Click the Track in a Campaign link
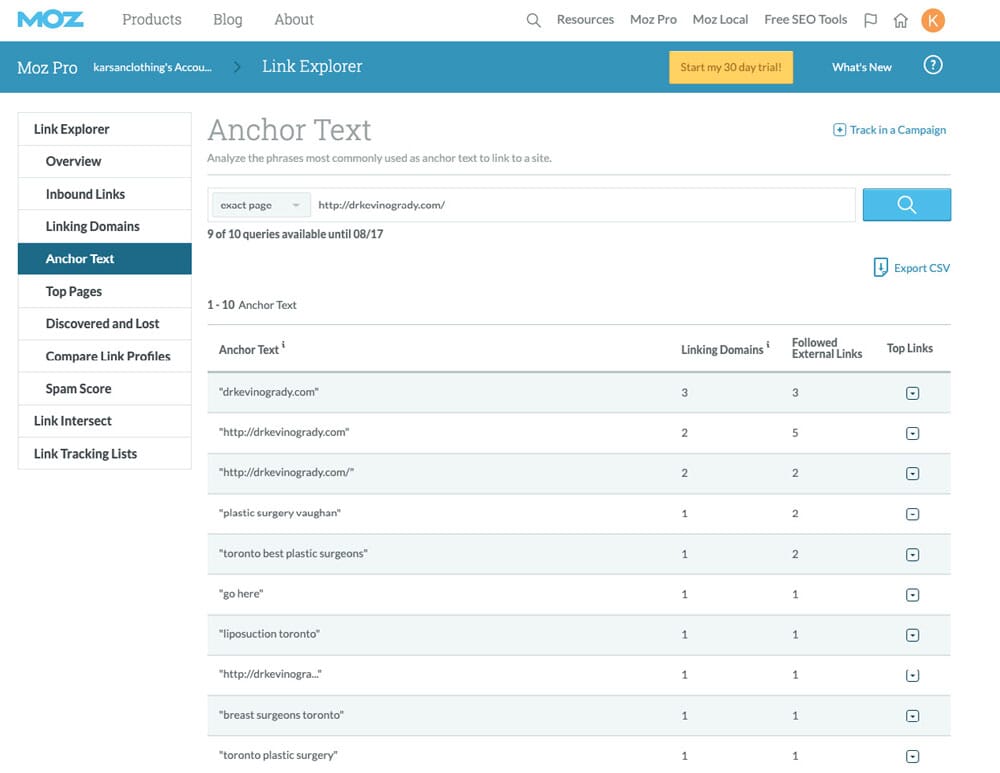Screen dimensions: 1000x773 [x=897, y=130]
